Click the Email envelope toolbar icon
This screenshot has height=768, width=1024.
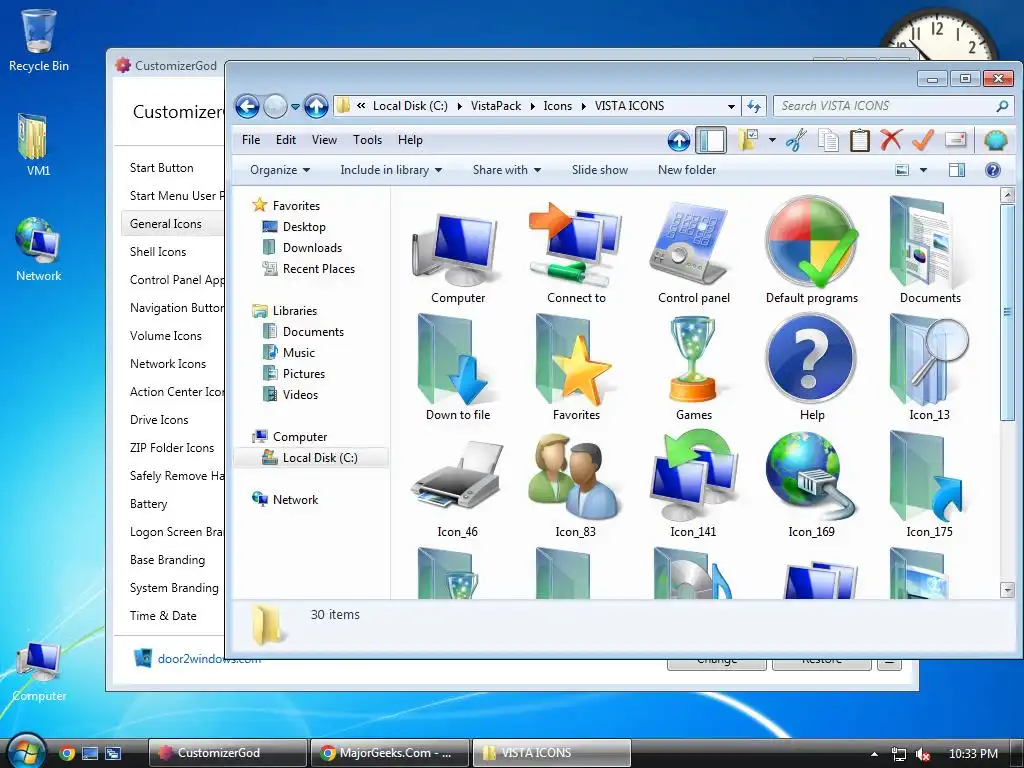coord(955,139)
